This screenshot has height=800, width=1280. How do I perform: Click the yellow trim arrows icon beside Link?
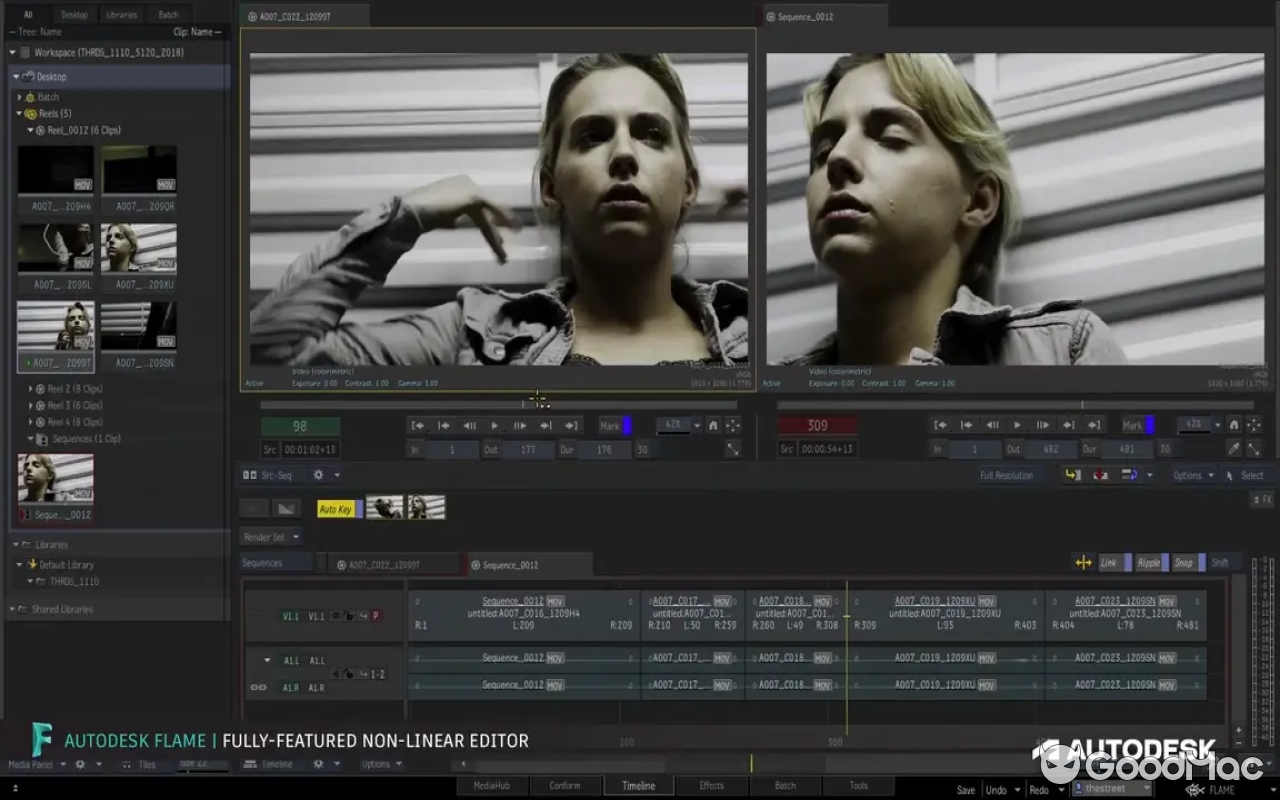tap(1083, 563)
